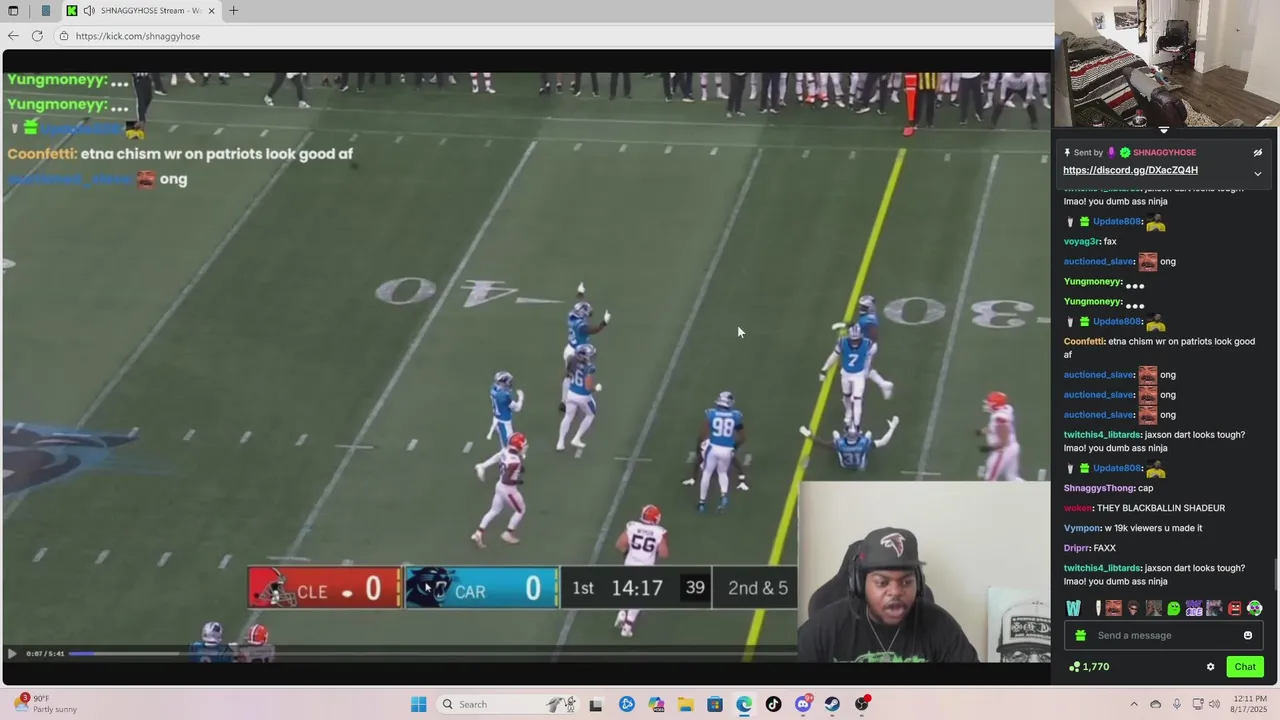Click username Driprr in chat
The image size is (1280, 720).
click(x=1076, y=548)
